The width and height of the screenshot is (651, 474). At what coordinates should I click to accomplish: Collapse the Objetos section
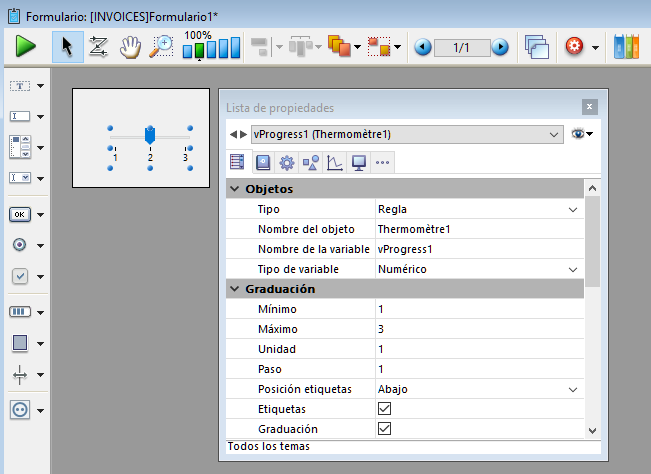[x=235, y=189]
